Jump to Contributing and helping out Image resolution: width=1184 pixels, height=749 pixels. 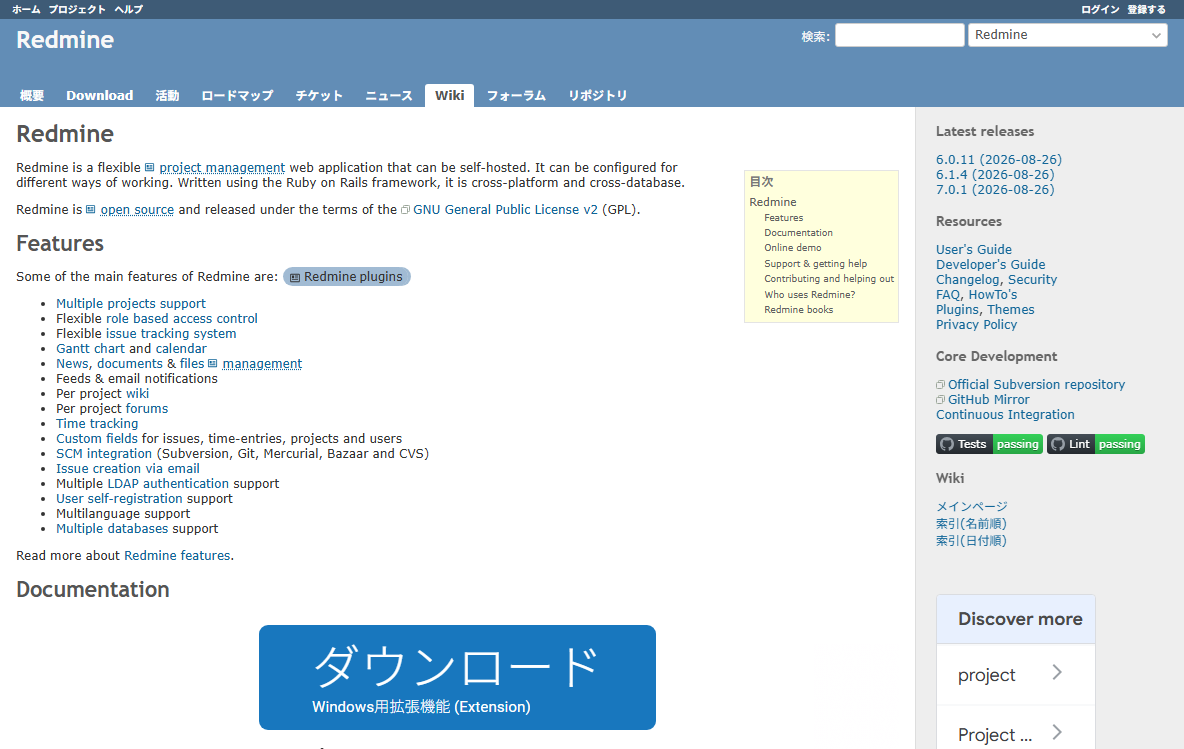pyautogui.click(x=828, y=279)
